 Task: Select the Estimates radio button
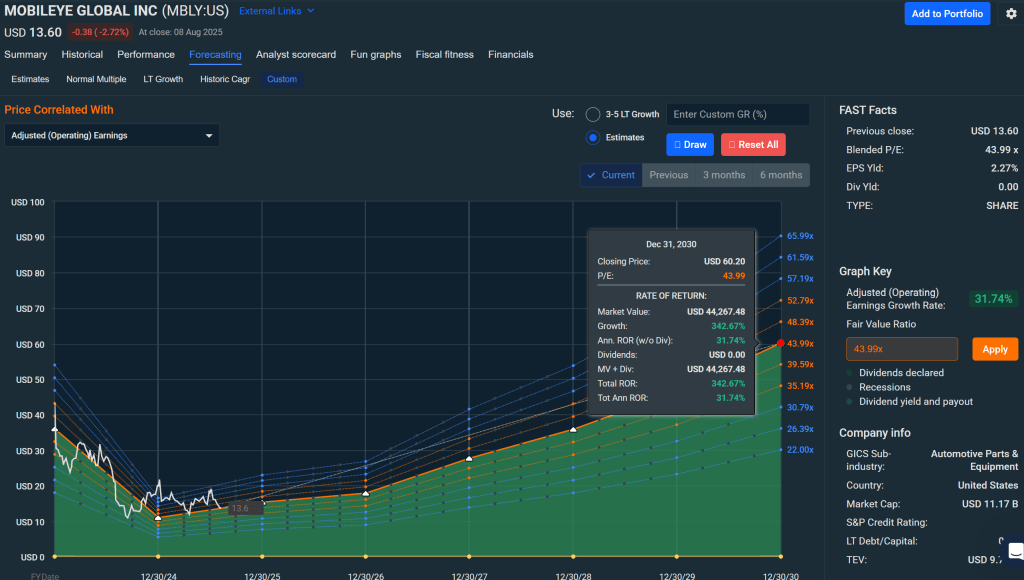[x=593, y=137]
